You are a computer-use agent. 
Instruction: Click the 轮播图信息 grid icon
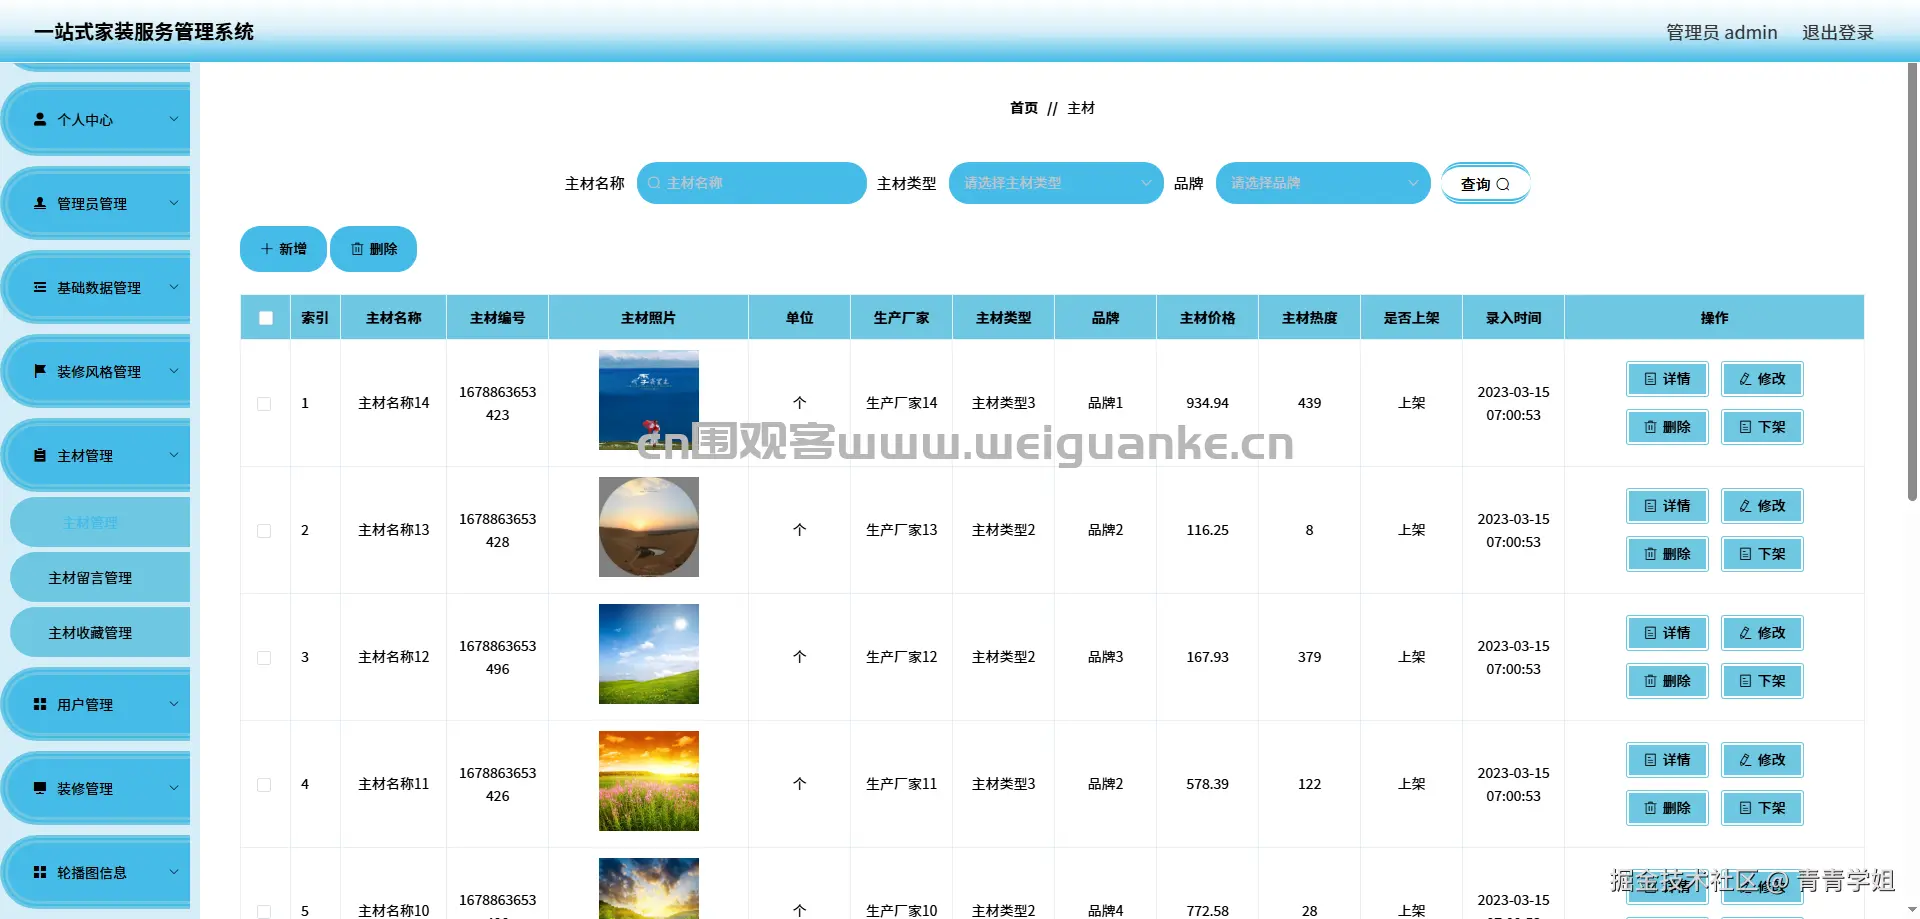click(x=40, y=871)
